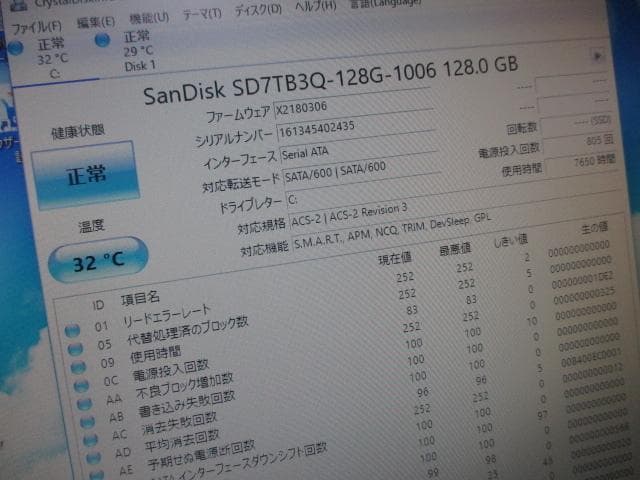The image size is (640, 480).
Task: Click status icon for row AA
Action: (x=84, y=404)
